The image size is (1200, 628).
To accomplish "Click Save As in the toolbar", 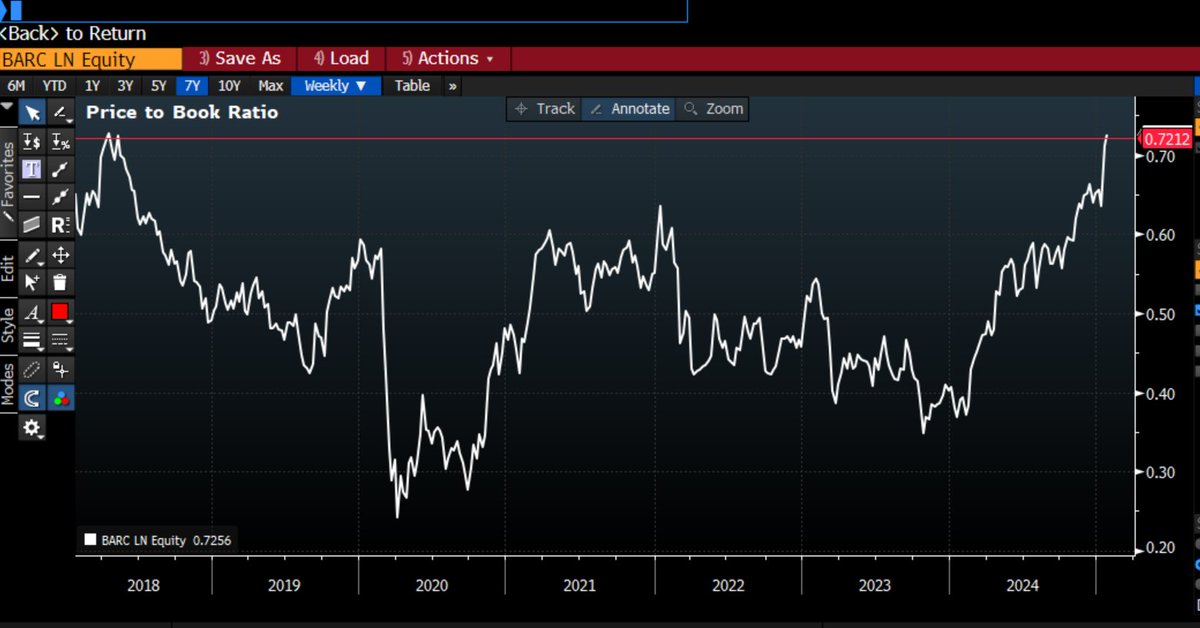I will click(x=240, y=58).
